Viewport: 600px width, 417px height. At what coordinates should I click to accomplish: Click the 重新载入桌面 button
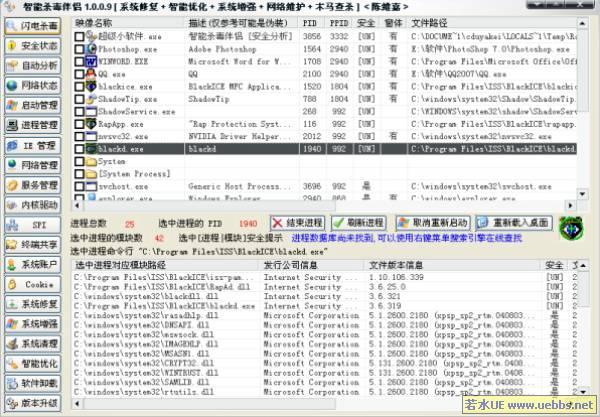514,223
